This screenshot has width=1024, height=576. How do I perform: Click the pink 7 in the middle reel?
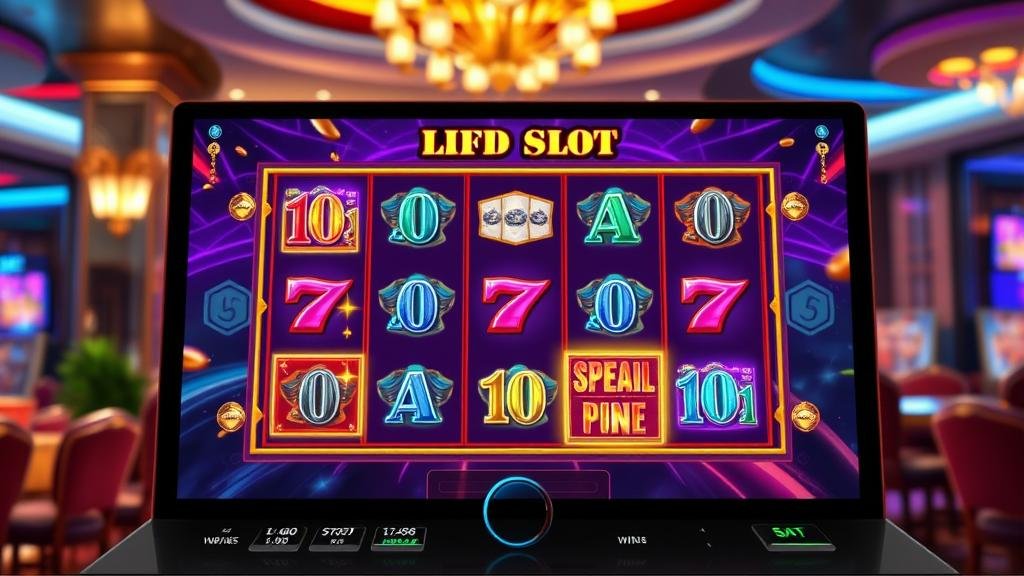(515, 304)
